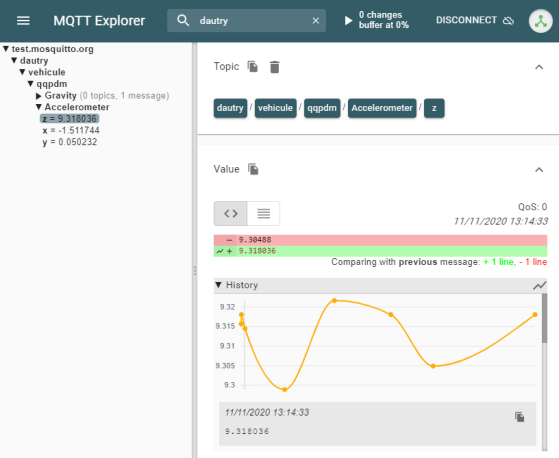The image size is (559, 458).
Task: Switch to formatted lines view toggle
Action: pos(263,213)
